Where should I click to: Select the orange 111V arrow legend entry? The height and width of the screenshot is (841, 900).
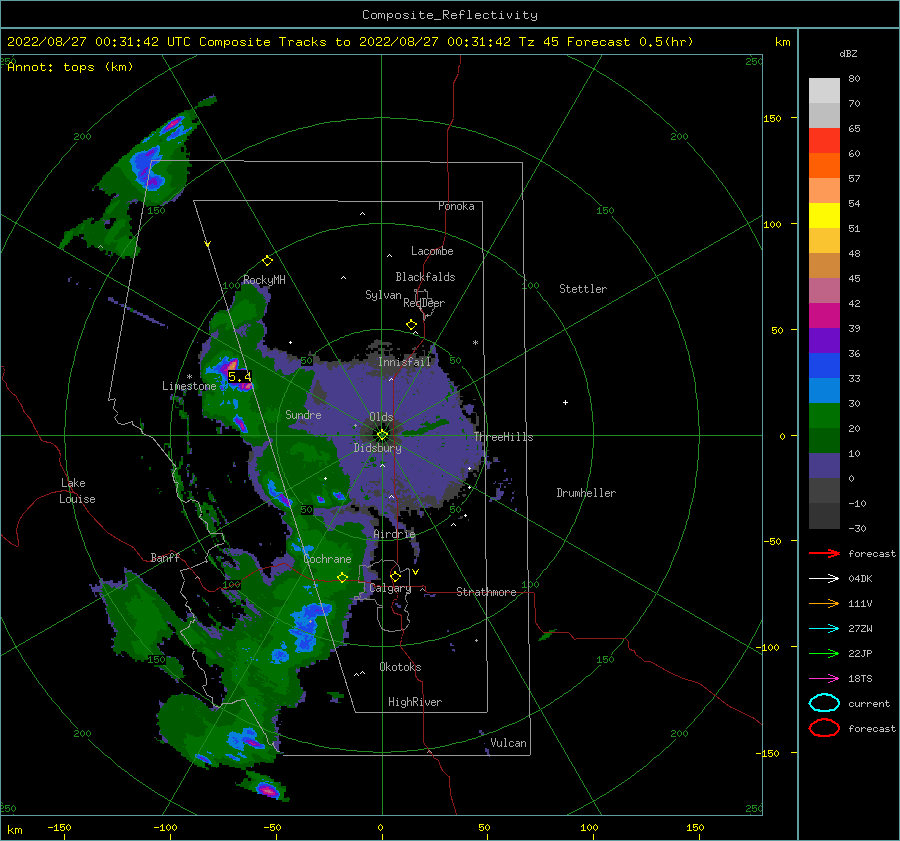coord(824,603)
